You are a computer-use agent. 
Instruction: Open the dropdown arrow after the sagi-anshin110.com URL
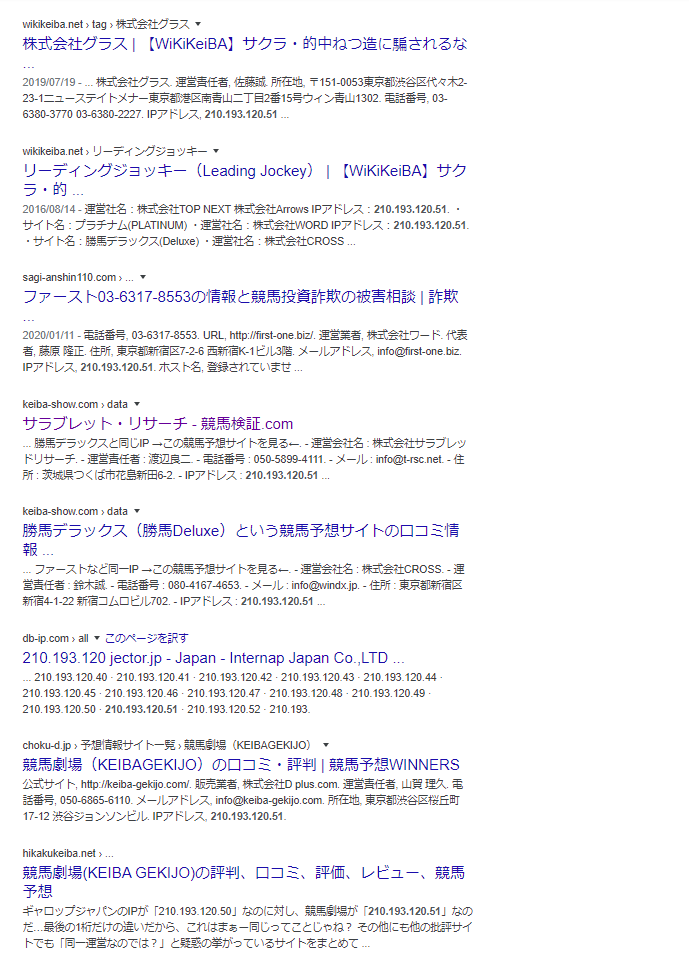click(x=143, y=277)
